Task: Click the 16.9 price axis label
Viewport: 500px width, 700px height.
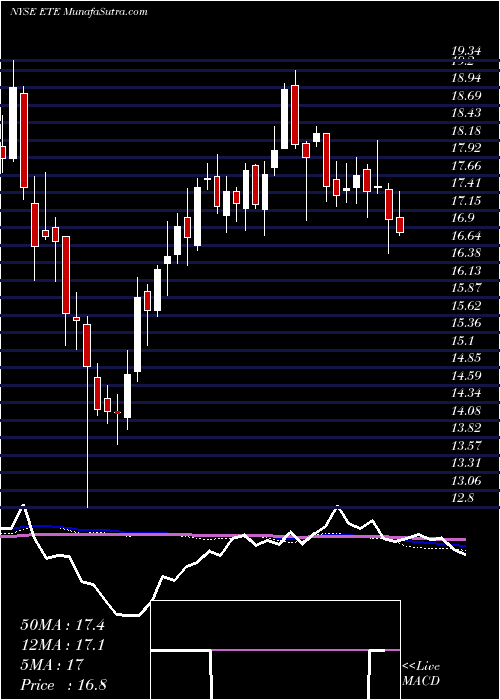Action: (462, 219)
